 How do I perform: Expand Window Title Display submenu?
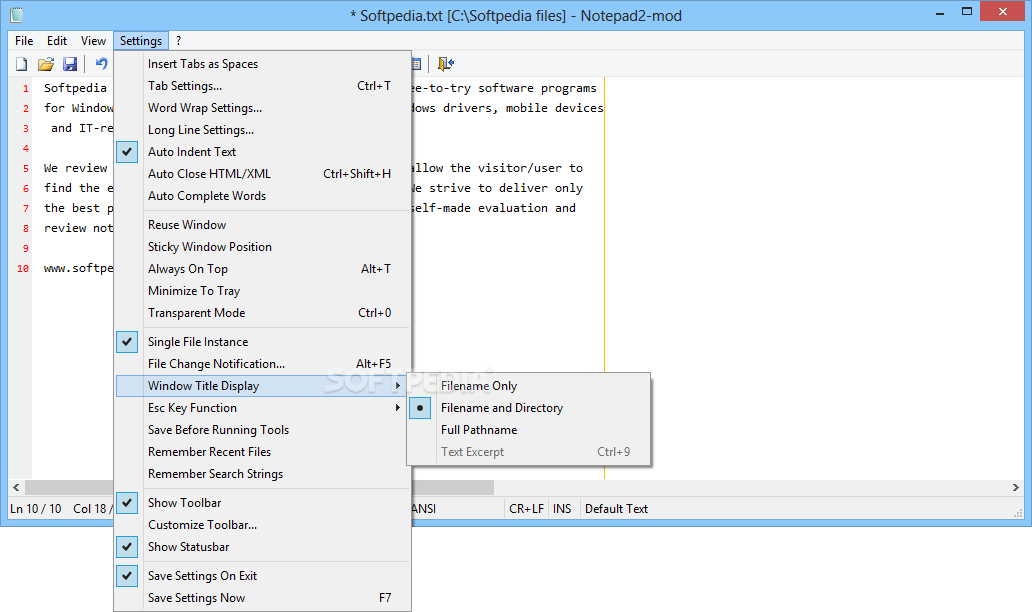coord(263,386)
